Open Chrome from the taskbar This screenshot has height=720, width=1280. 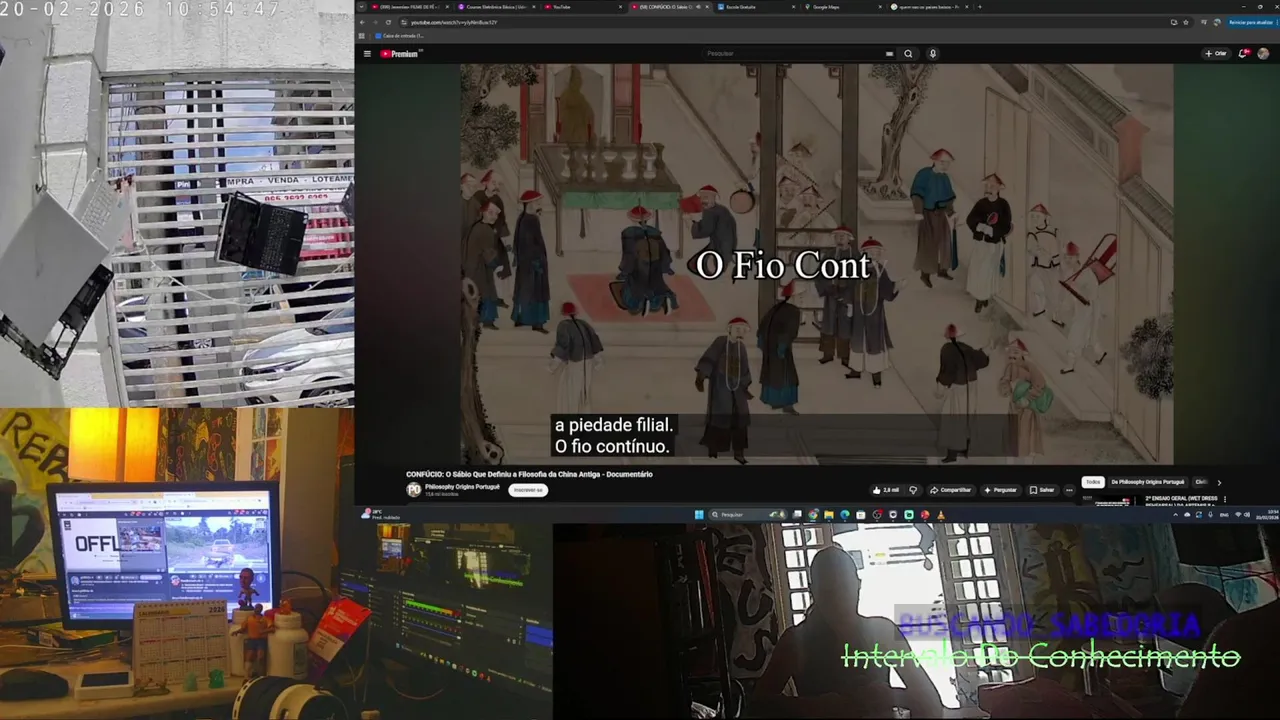pos(813,515)
